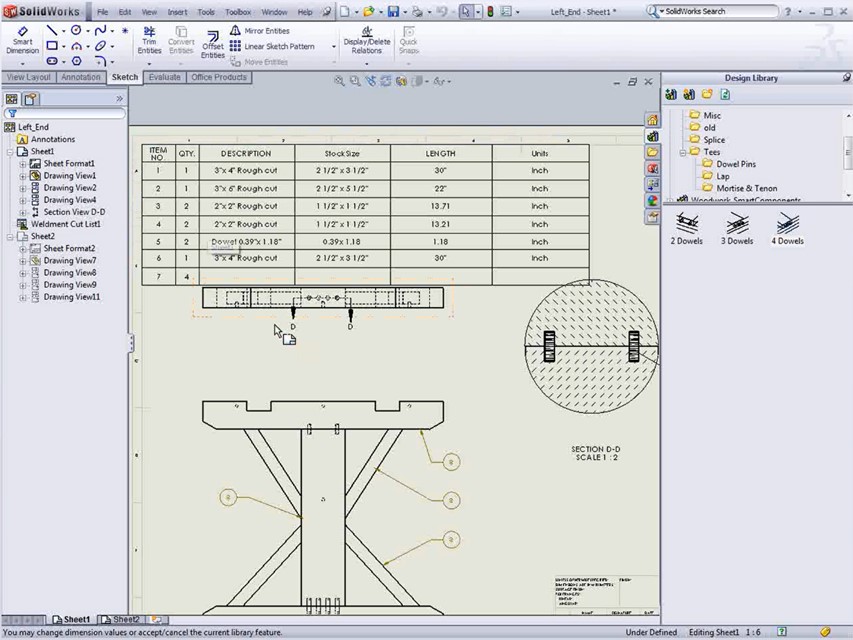
Task: Open the Appearances tab in task pane
Action: tap(652, 200)
